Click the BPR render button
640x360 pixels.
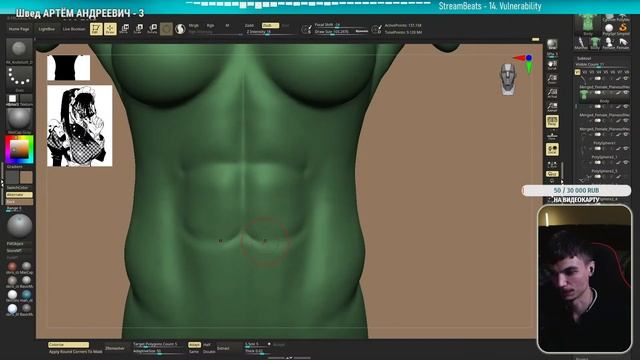[x=552, y=44]
